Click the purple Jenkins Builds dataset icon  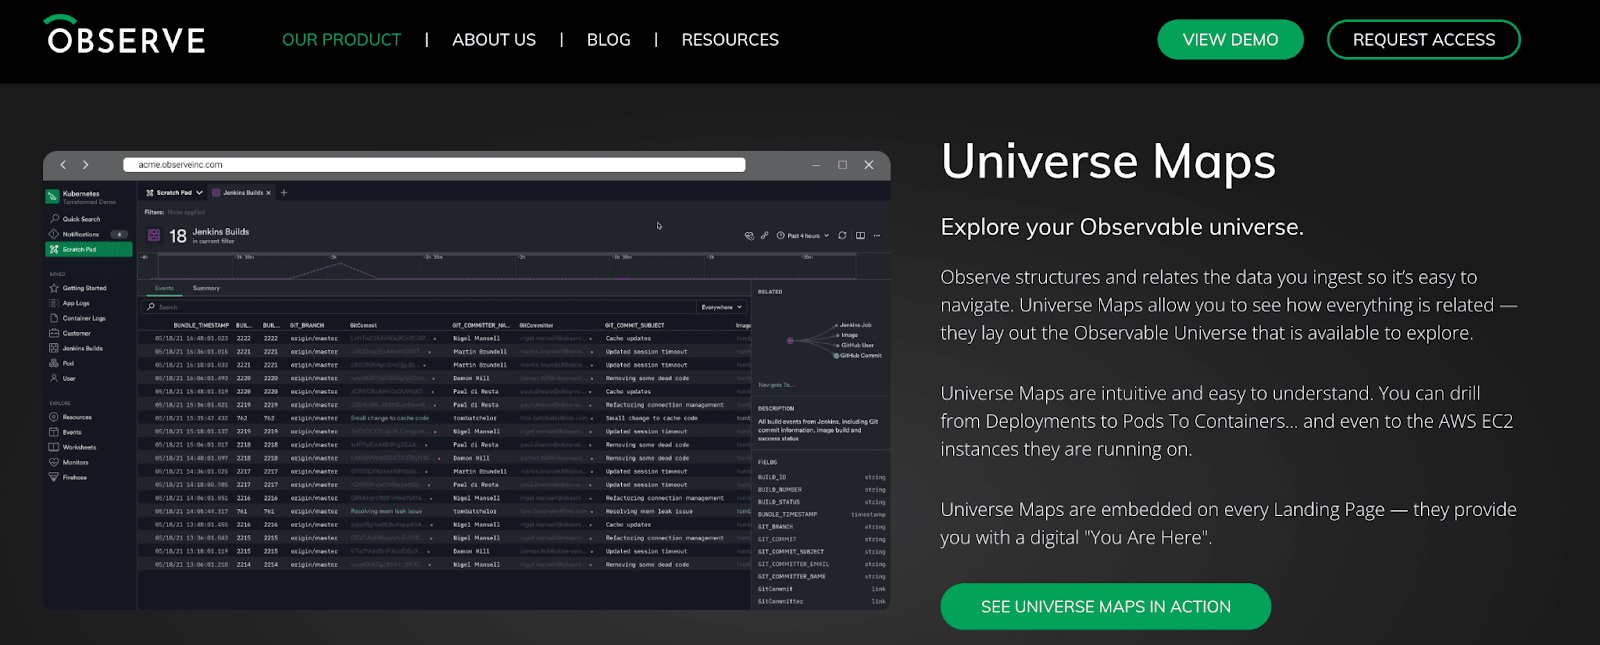coord(154,235)
